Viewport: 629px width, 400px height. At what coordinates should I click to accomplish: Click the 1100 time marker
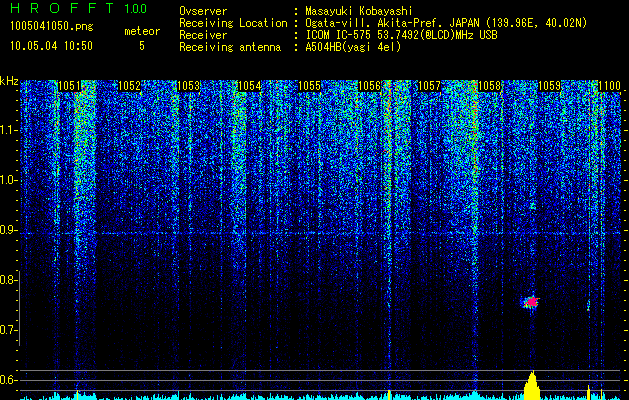pos(610,86)
